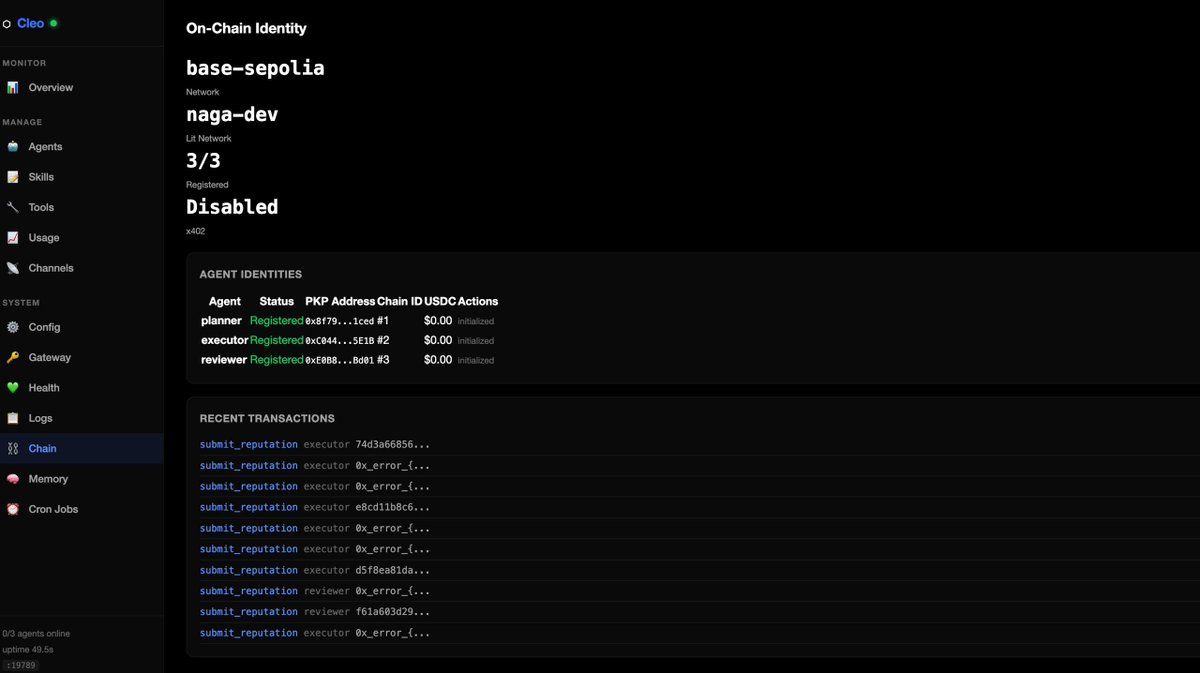
Task: Click Registered status in the #2 row
Action: [276, 340]
